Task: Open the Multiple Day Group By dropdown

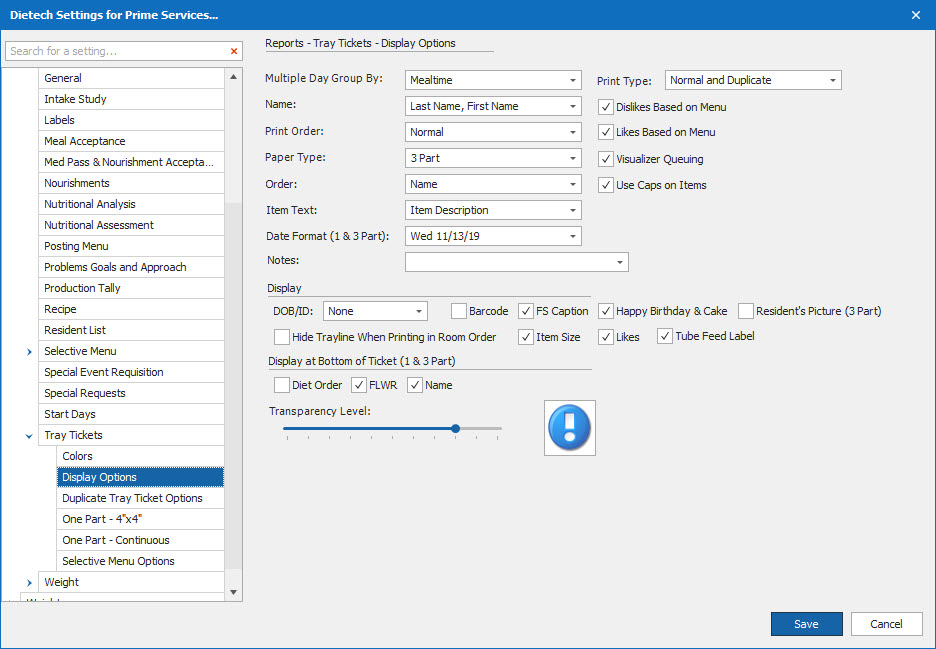Action: [493, 80]
